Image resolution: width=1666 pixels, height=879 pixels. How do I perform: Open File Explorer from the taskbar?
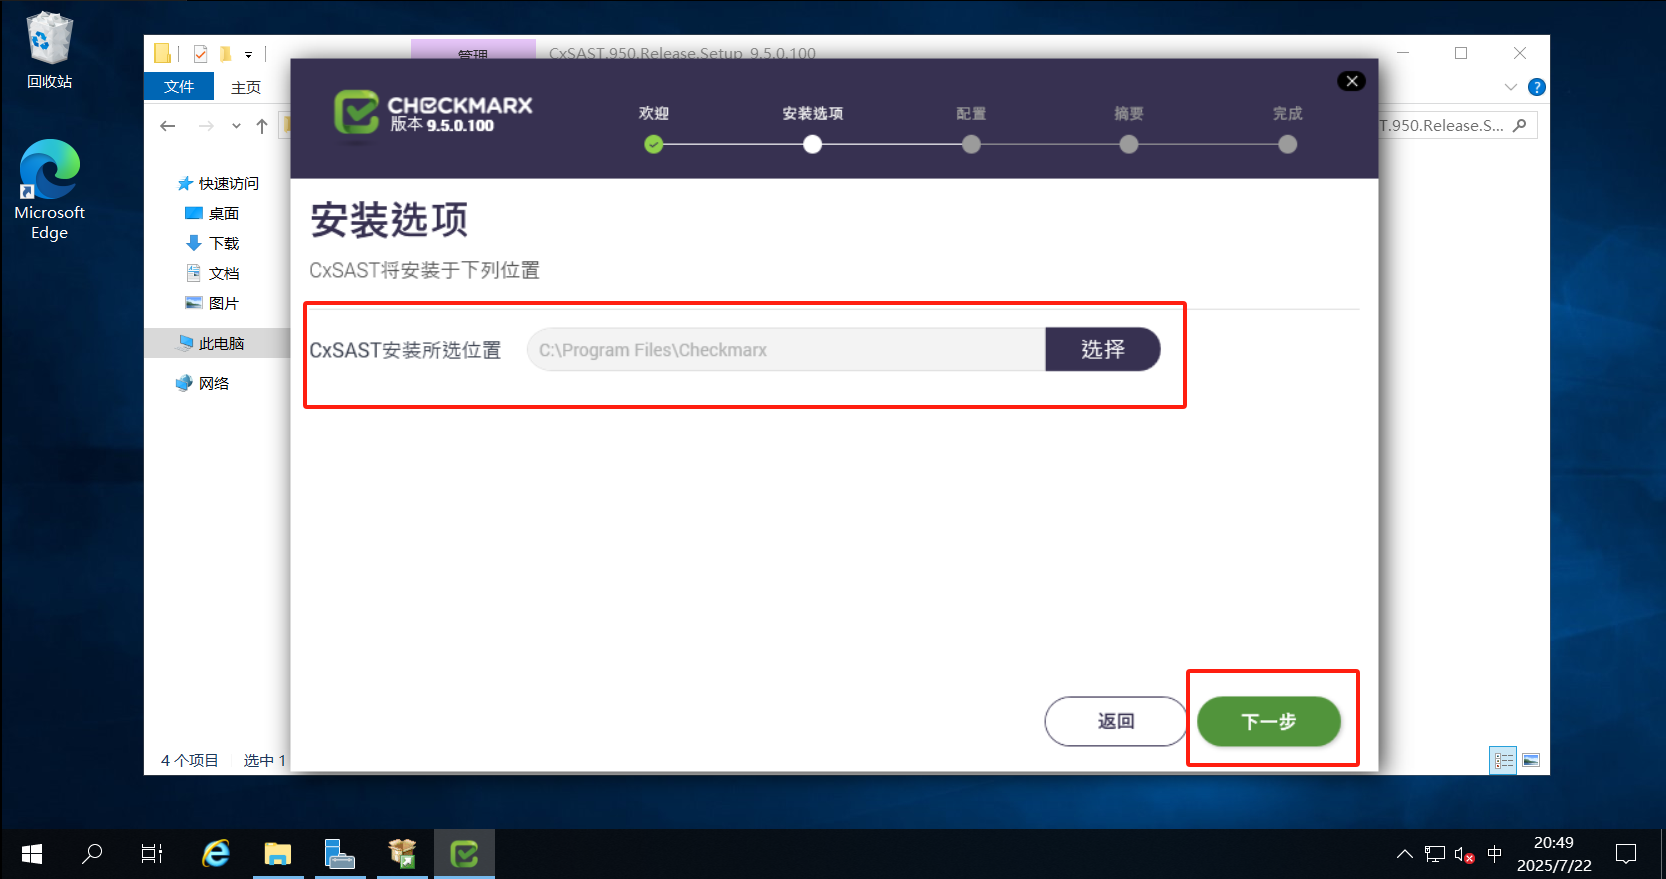pyautogui.click(x=278, y=854)
